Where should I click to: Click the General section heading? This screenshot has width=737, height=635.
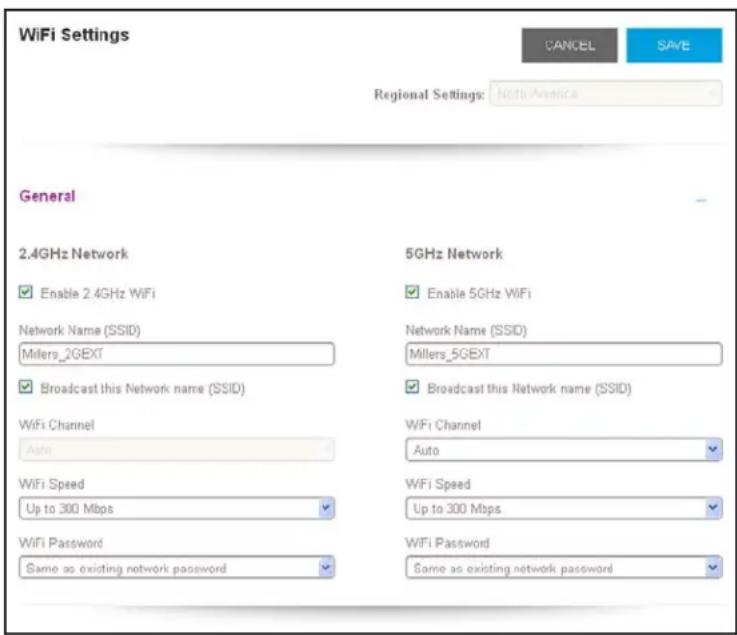(x=47, y=196)
